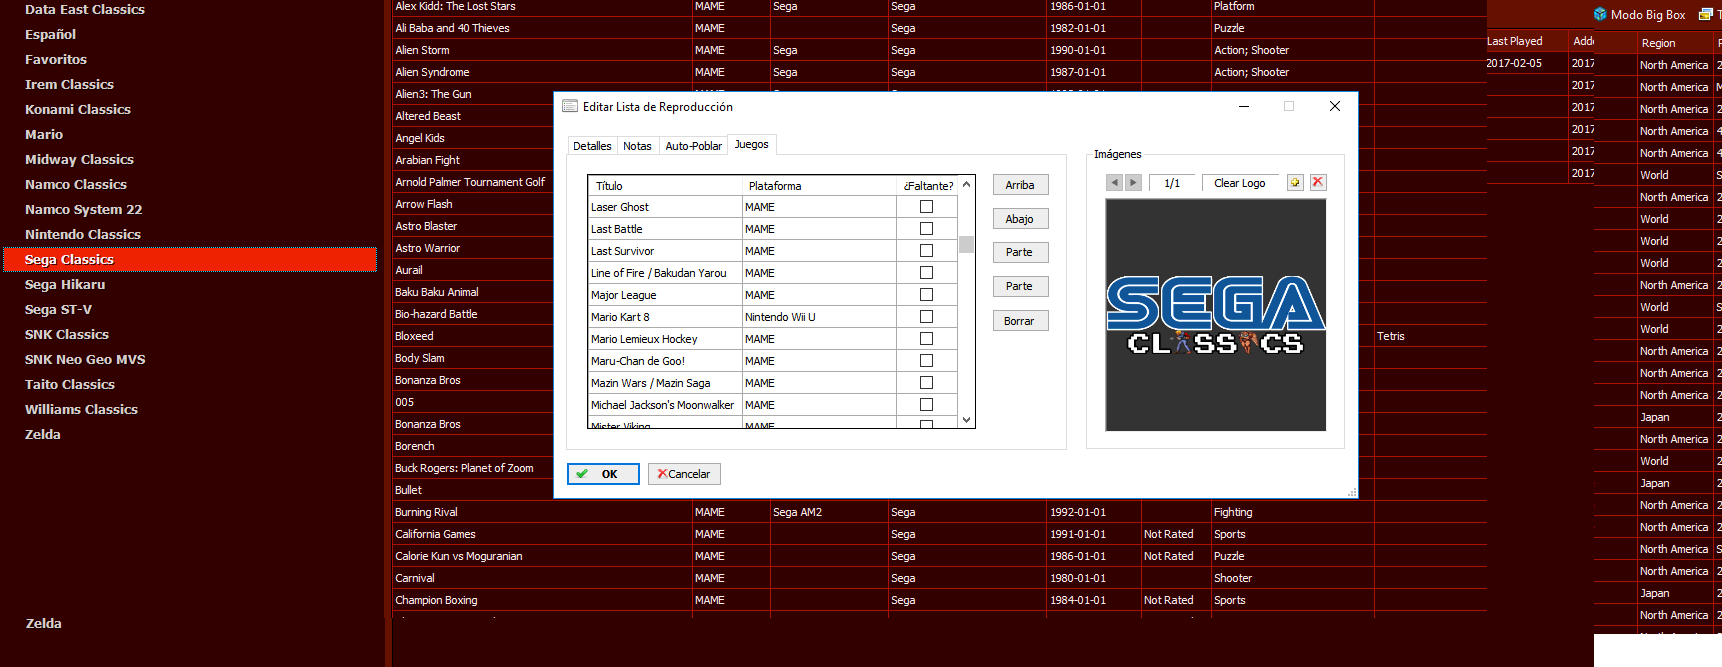Tick the ¿Faltante? checkbox for Last Battle
1722x667 pixels.
click(x=926, y=229)
